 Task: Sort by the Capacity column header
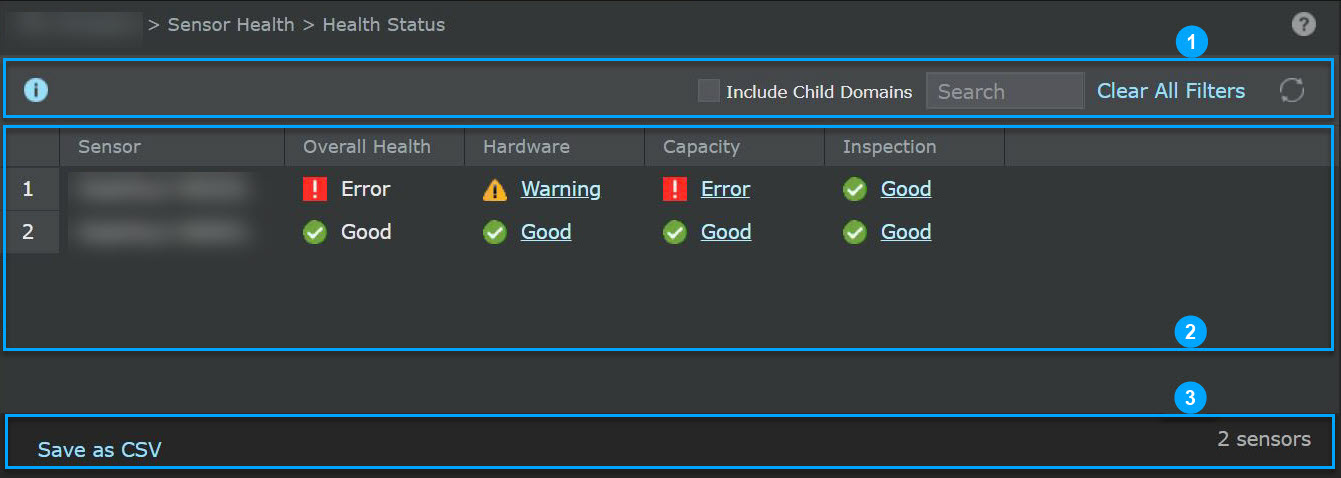coord(735,147)
